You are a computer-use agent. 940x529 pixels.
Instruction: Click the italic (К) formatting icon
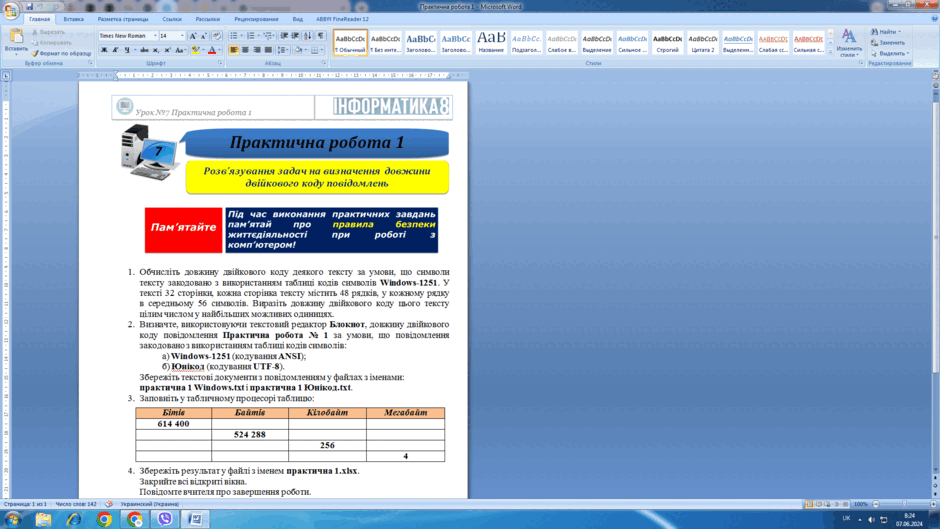(x=115, y=50)
